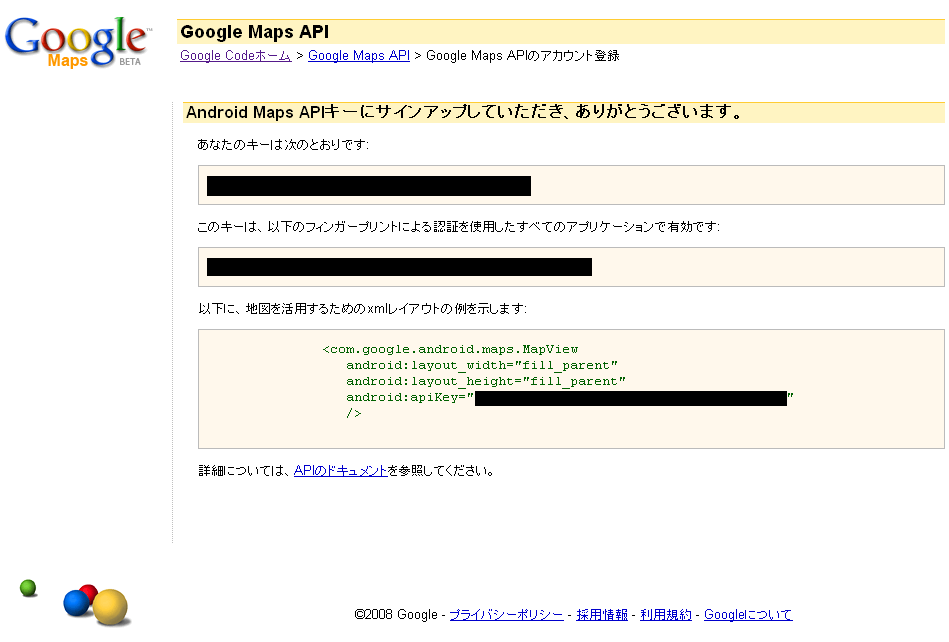The image size is (949, 642).
Task: Open the APIのドキュメント link
Action: pyautogui.click(x=340, y=471)
